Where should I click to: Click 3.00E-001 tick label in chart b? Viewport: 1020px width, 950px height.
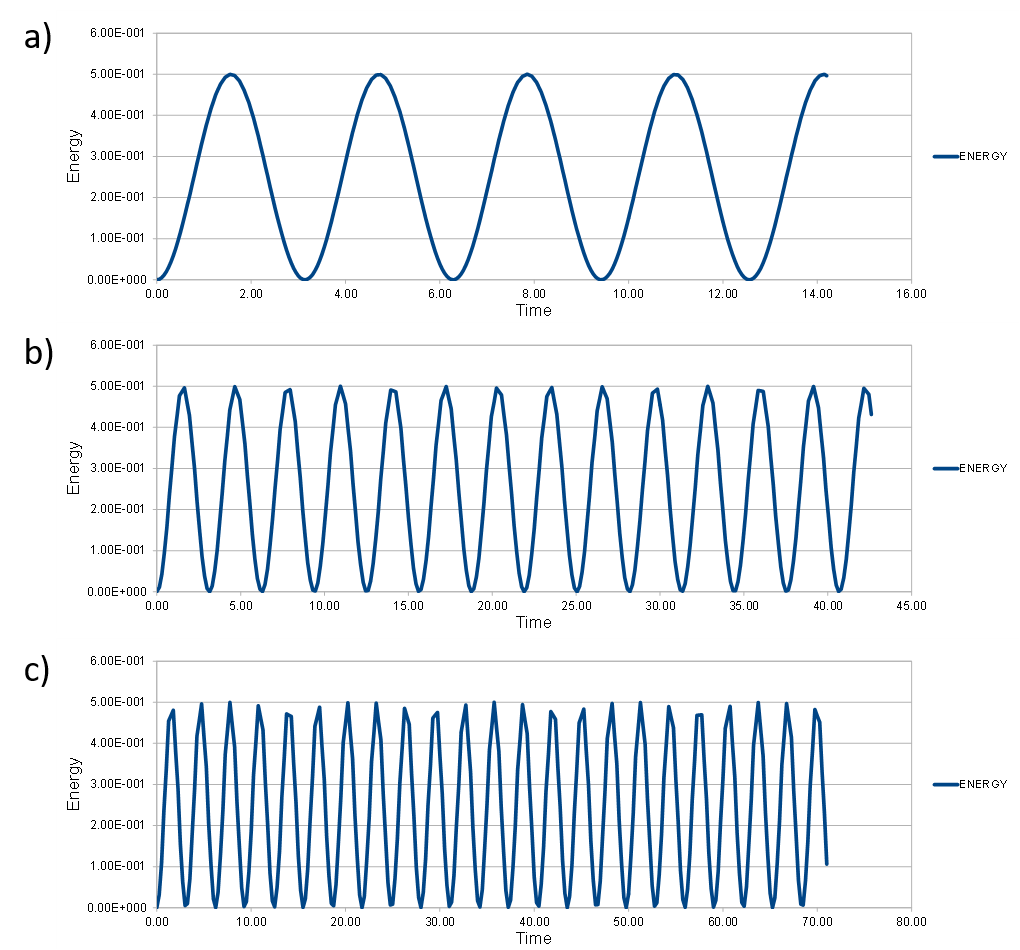117,468
